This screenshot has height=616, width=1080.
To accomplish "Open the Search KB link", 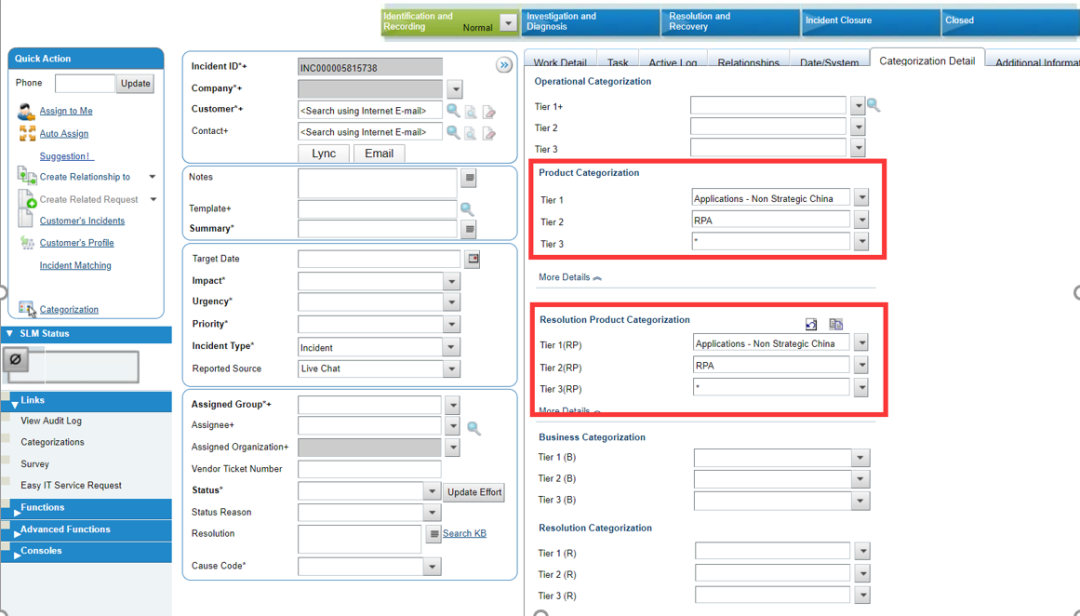I will [x=464, y=534].
